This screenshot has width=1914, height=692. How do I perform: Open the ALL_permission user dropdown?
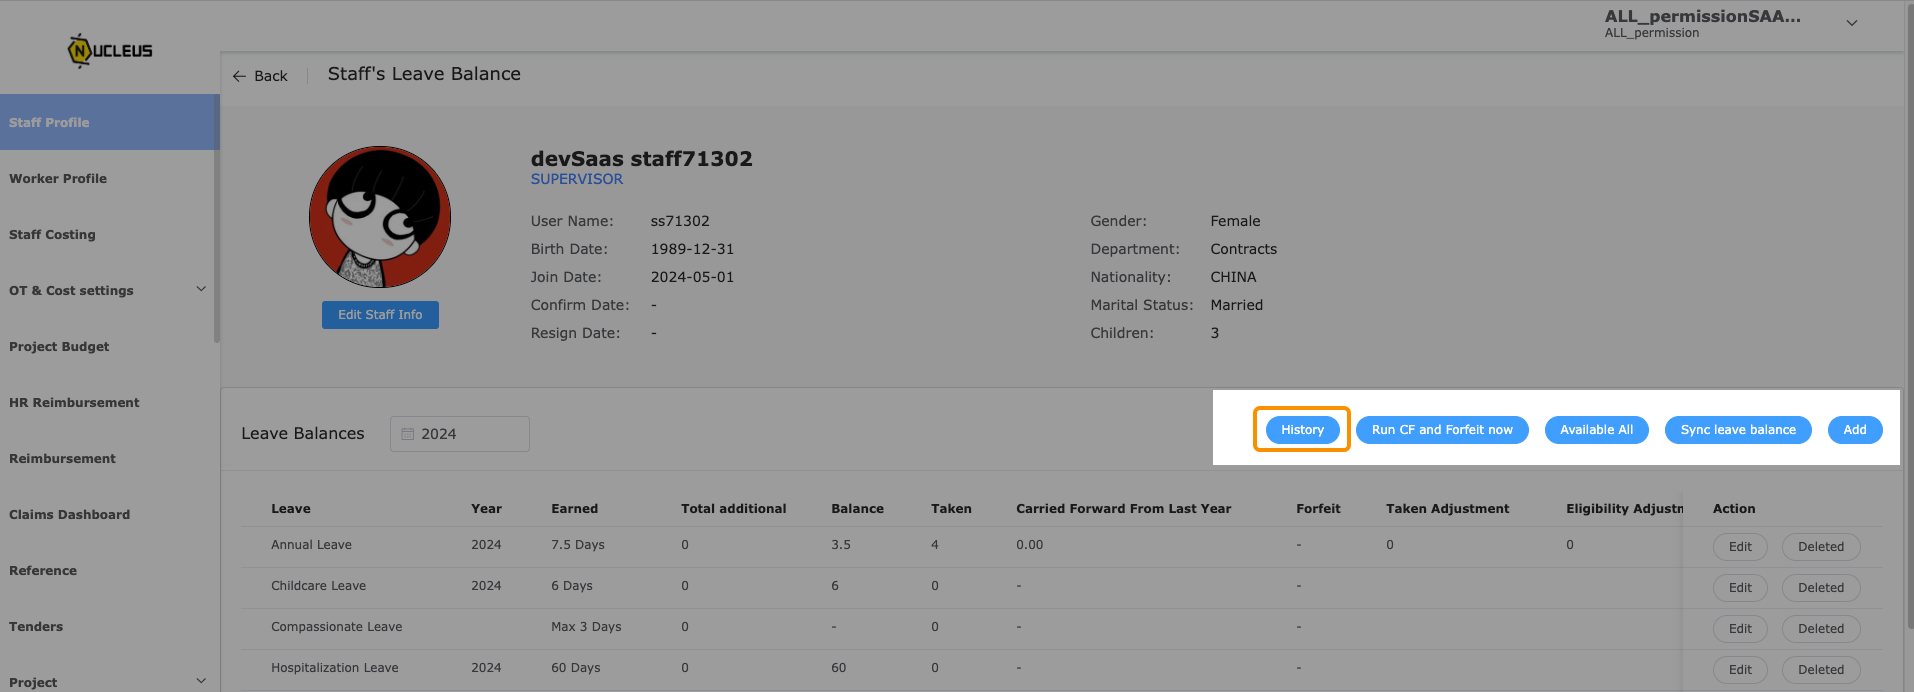coord(1852,23)
